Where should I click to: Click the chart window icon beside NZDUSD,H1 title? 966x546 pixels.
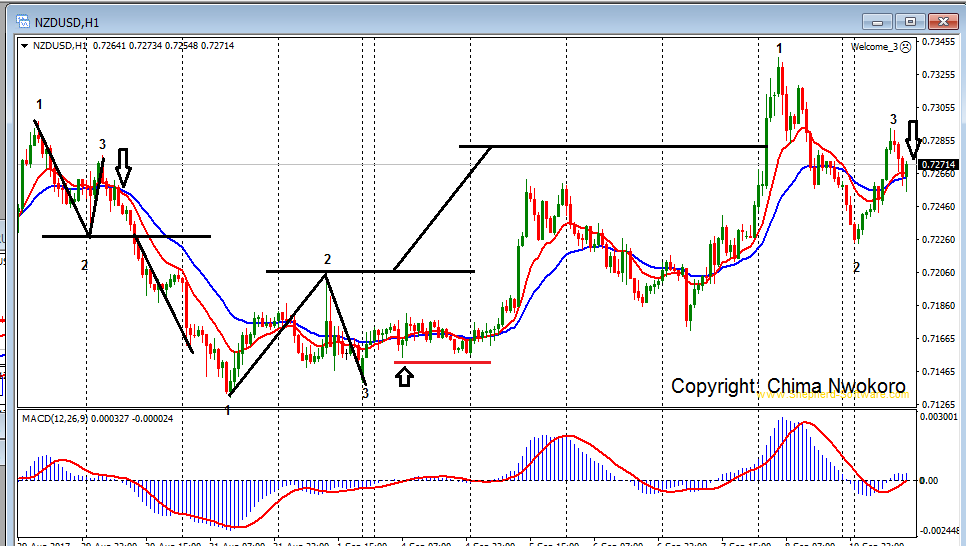click(x=23, y=22)
